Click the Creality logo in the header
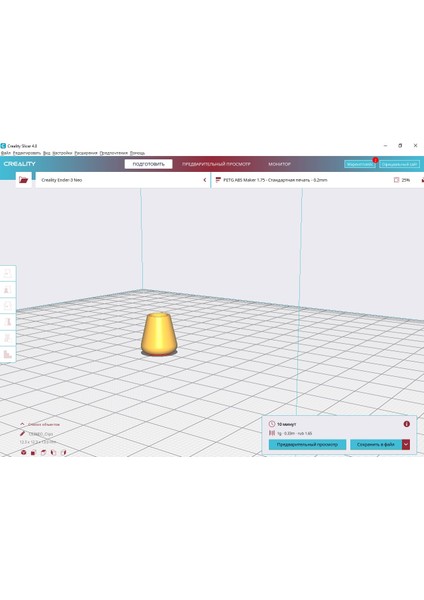This screenshot has height=600, width=424. point(20,164)
